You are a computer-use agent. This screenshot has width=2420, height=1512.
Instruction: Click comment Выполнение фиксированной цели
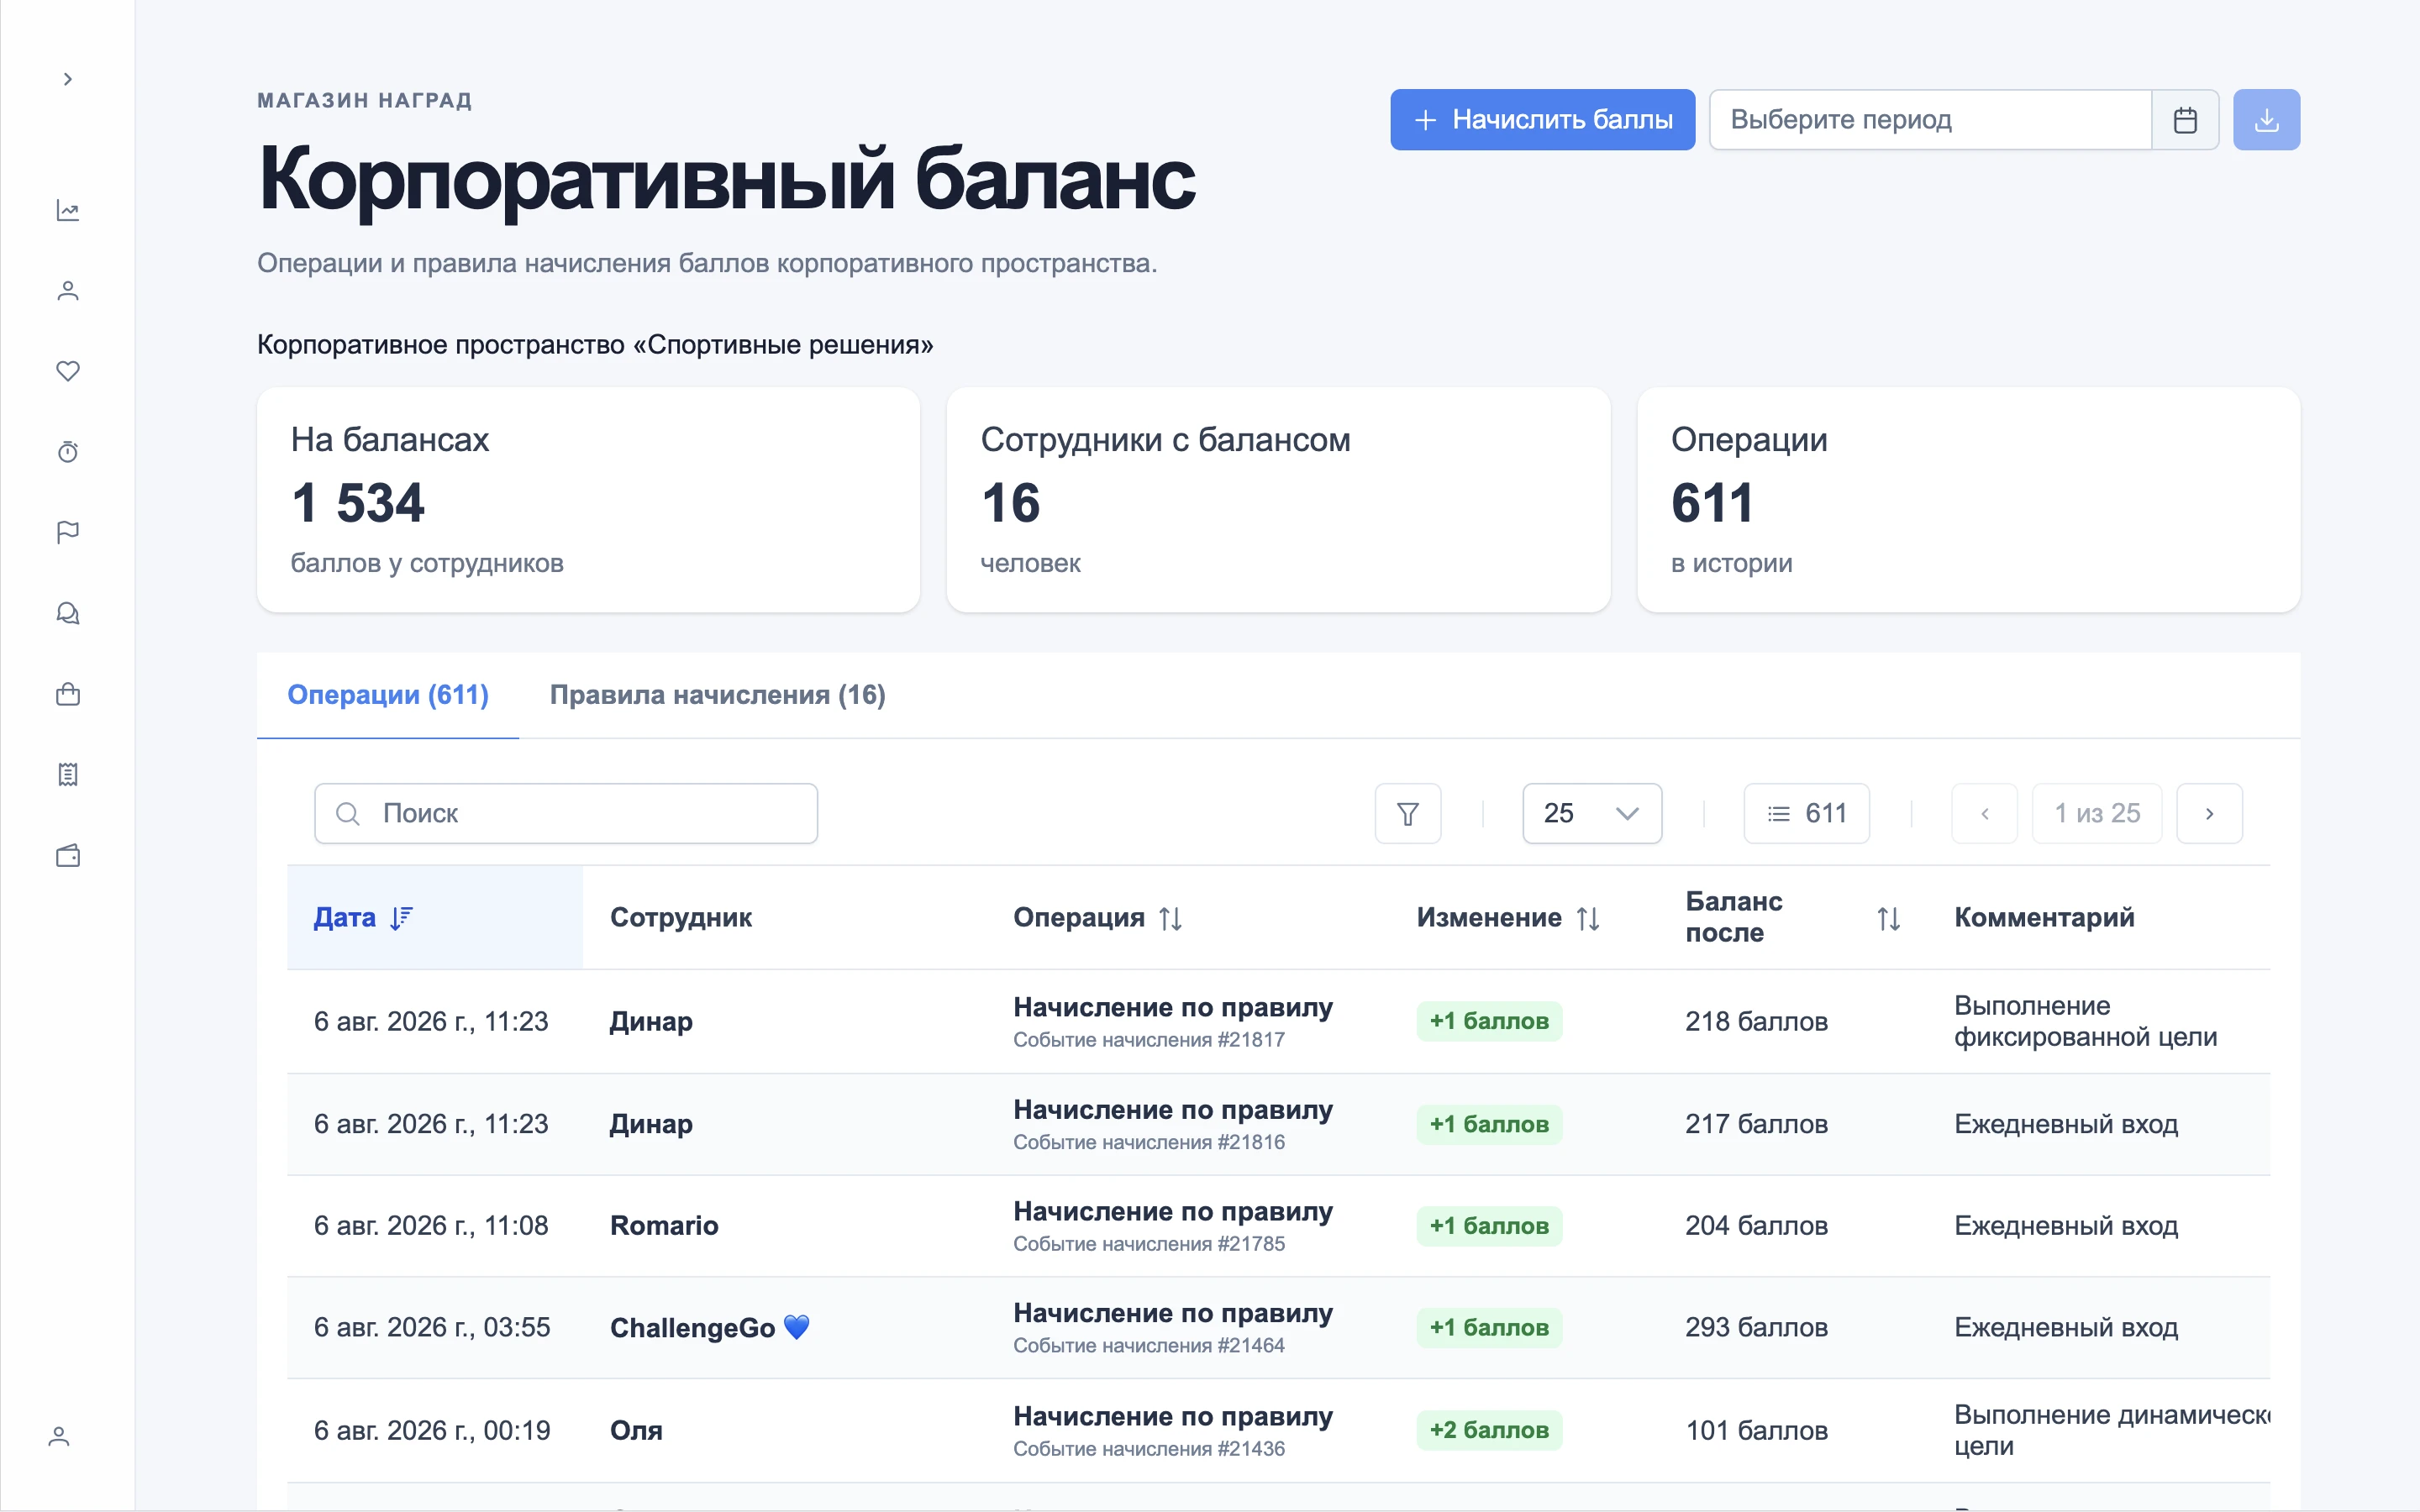pos(2085,1021)
